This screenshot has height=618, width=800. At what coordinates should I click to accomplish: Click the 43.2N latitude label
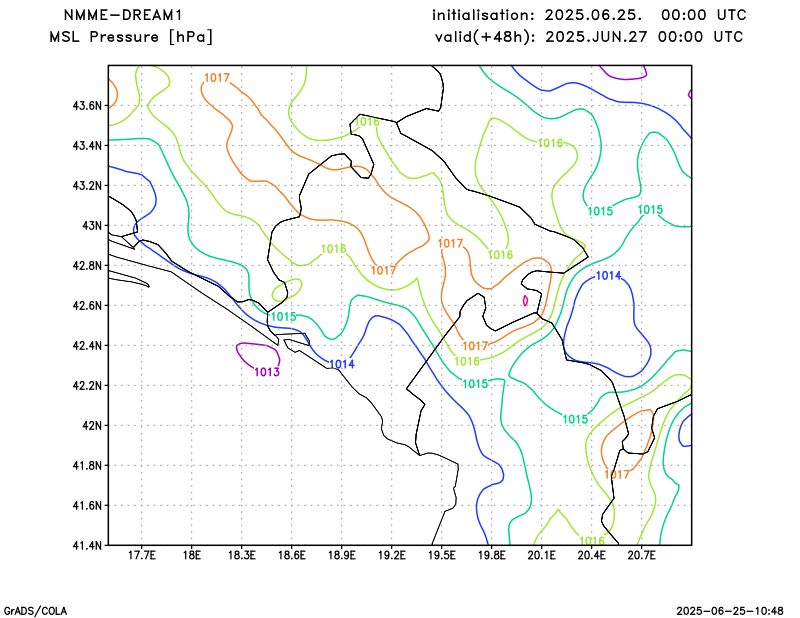tap(87, 185)
